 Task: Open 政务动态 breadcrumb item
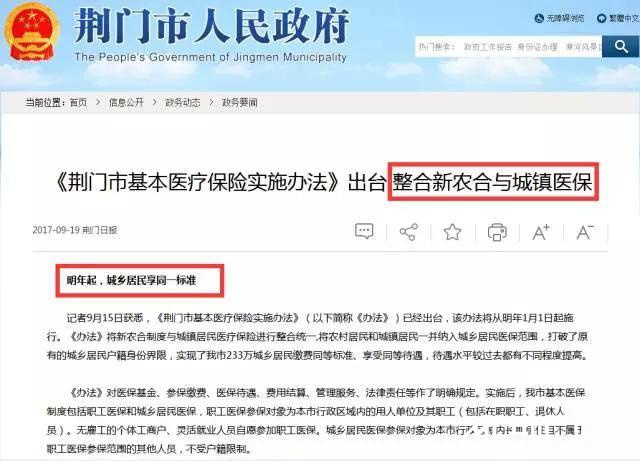(x=182, y=102)
